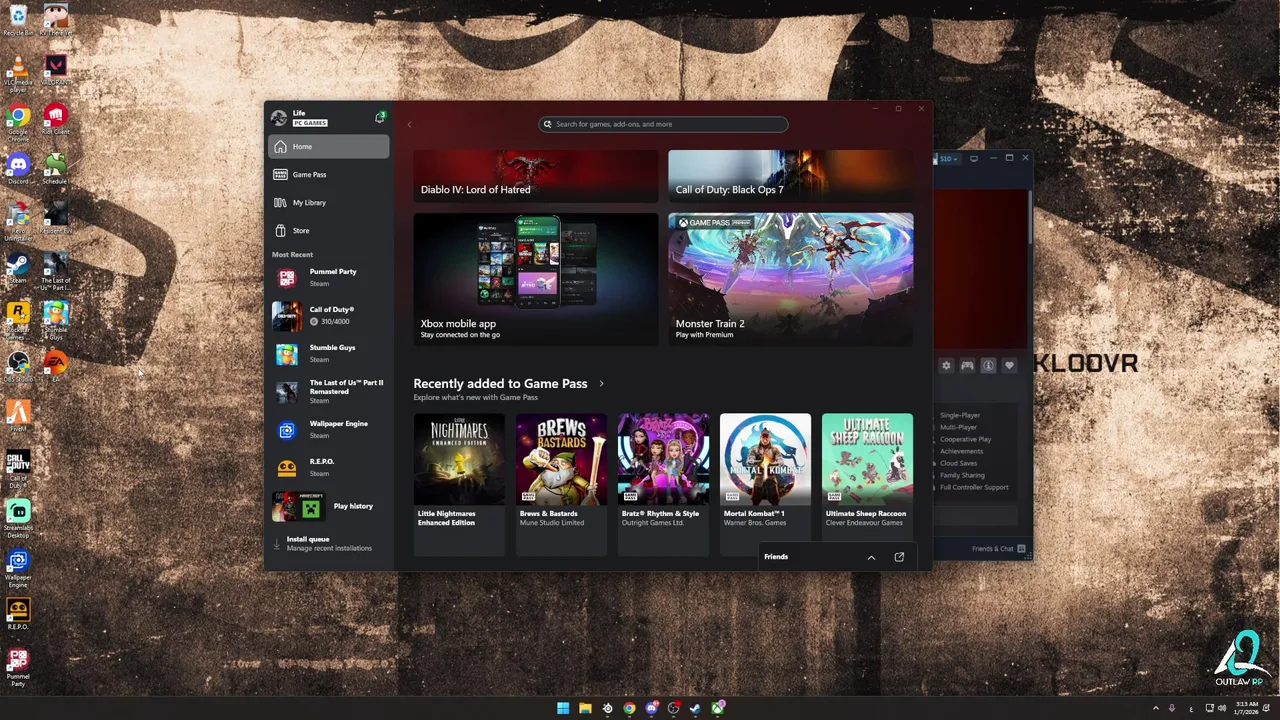This screenshot has height=720, width=1280.
Task: Open the Life profile at top left
Action: click(300, 118)
